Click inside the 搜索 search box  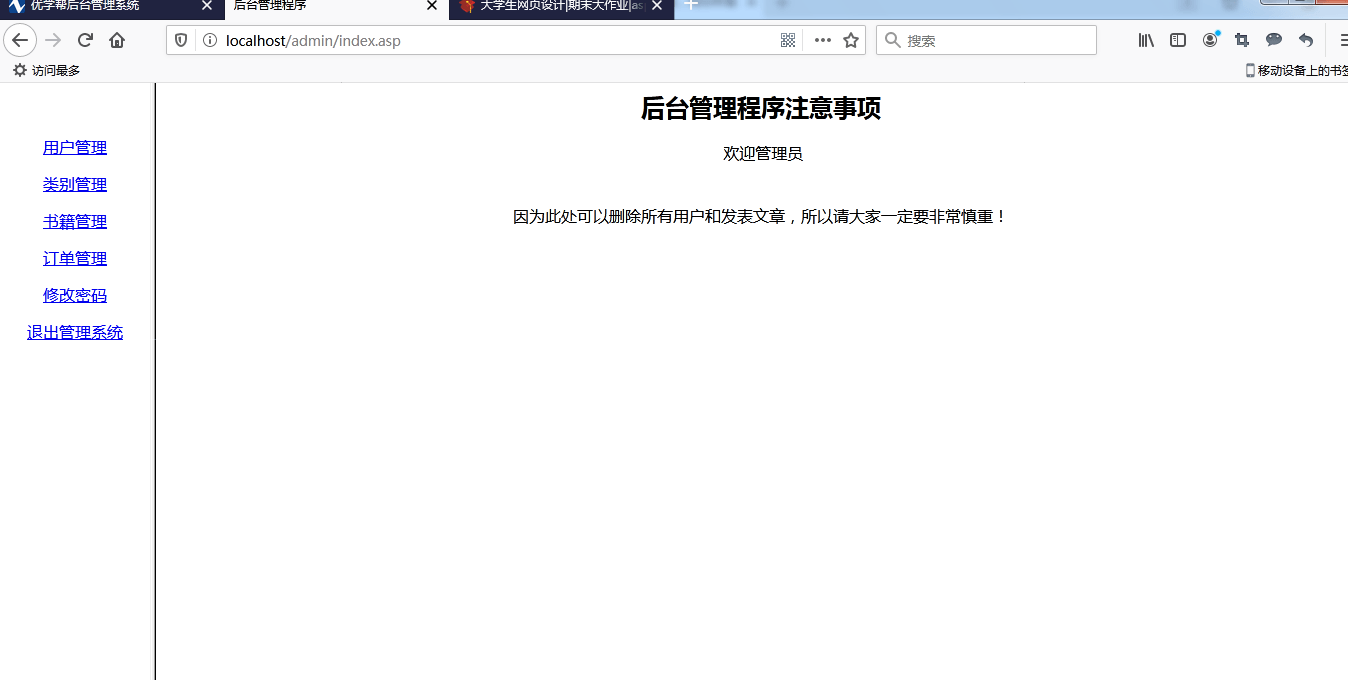pyautogui.click(x=995, y=40)
